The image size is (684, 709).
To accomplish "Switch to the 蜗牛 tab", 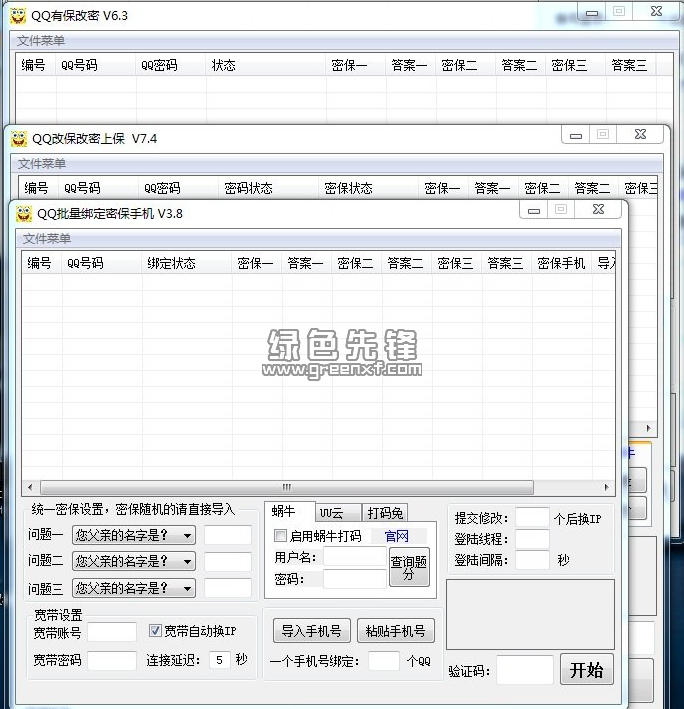I will tap(289, 512).
